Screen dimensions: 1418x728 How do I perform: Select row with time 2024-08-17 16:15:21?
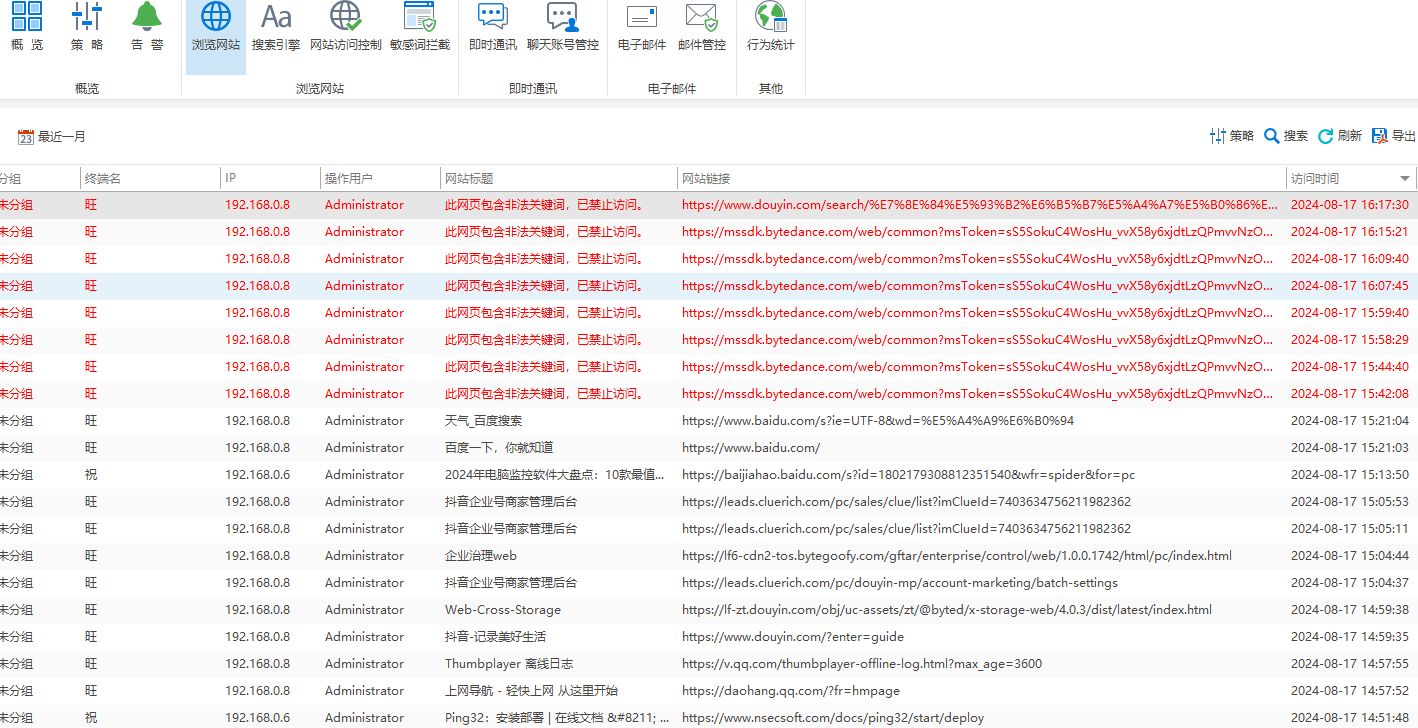pyautogui.click(x=709, y=232)
